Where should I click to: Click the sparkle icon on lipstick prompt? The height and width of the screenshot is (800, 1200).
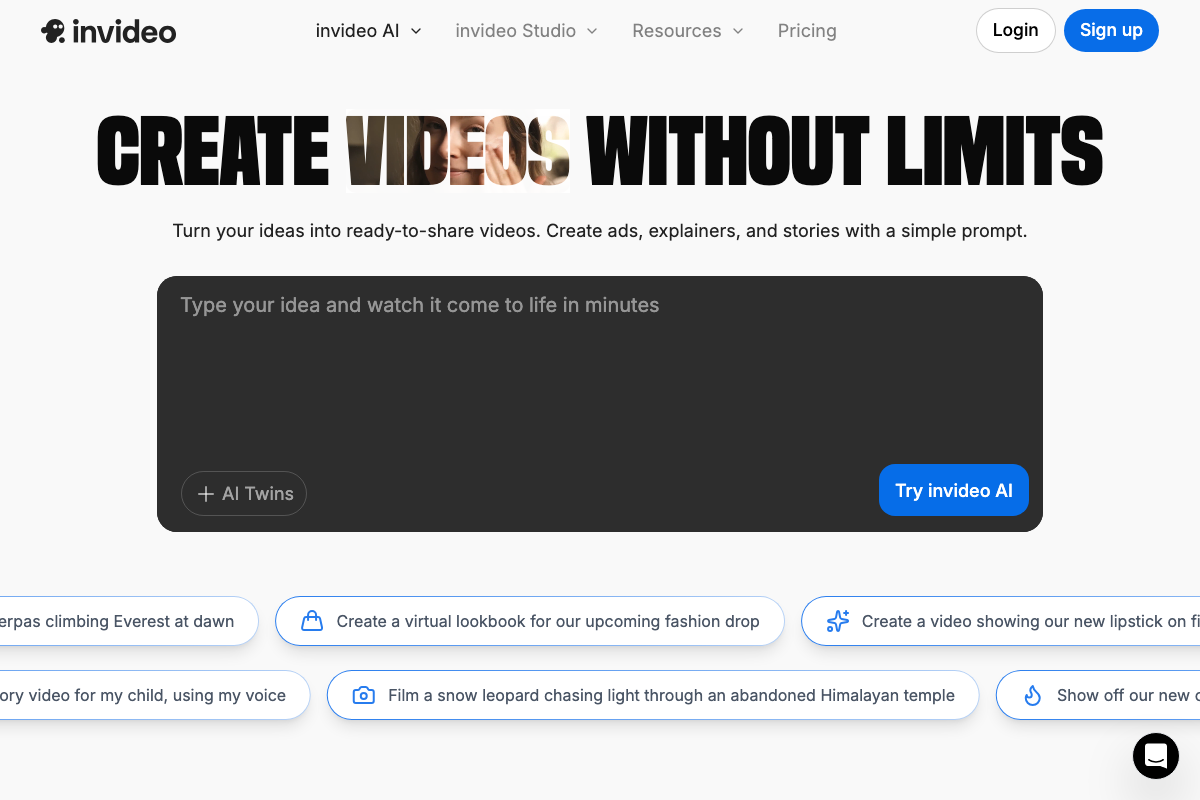pos(838,621)
